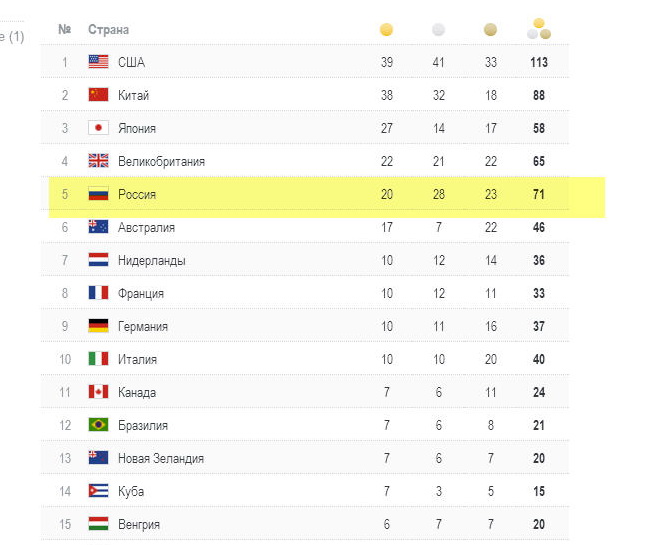
Task: Click the total medals stacked icon
Action: (x=538, y=29)
